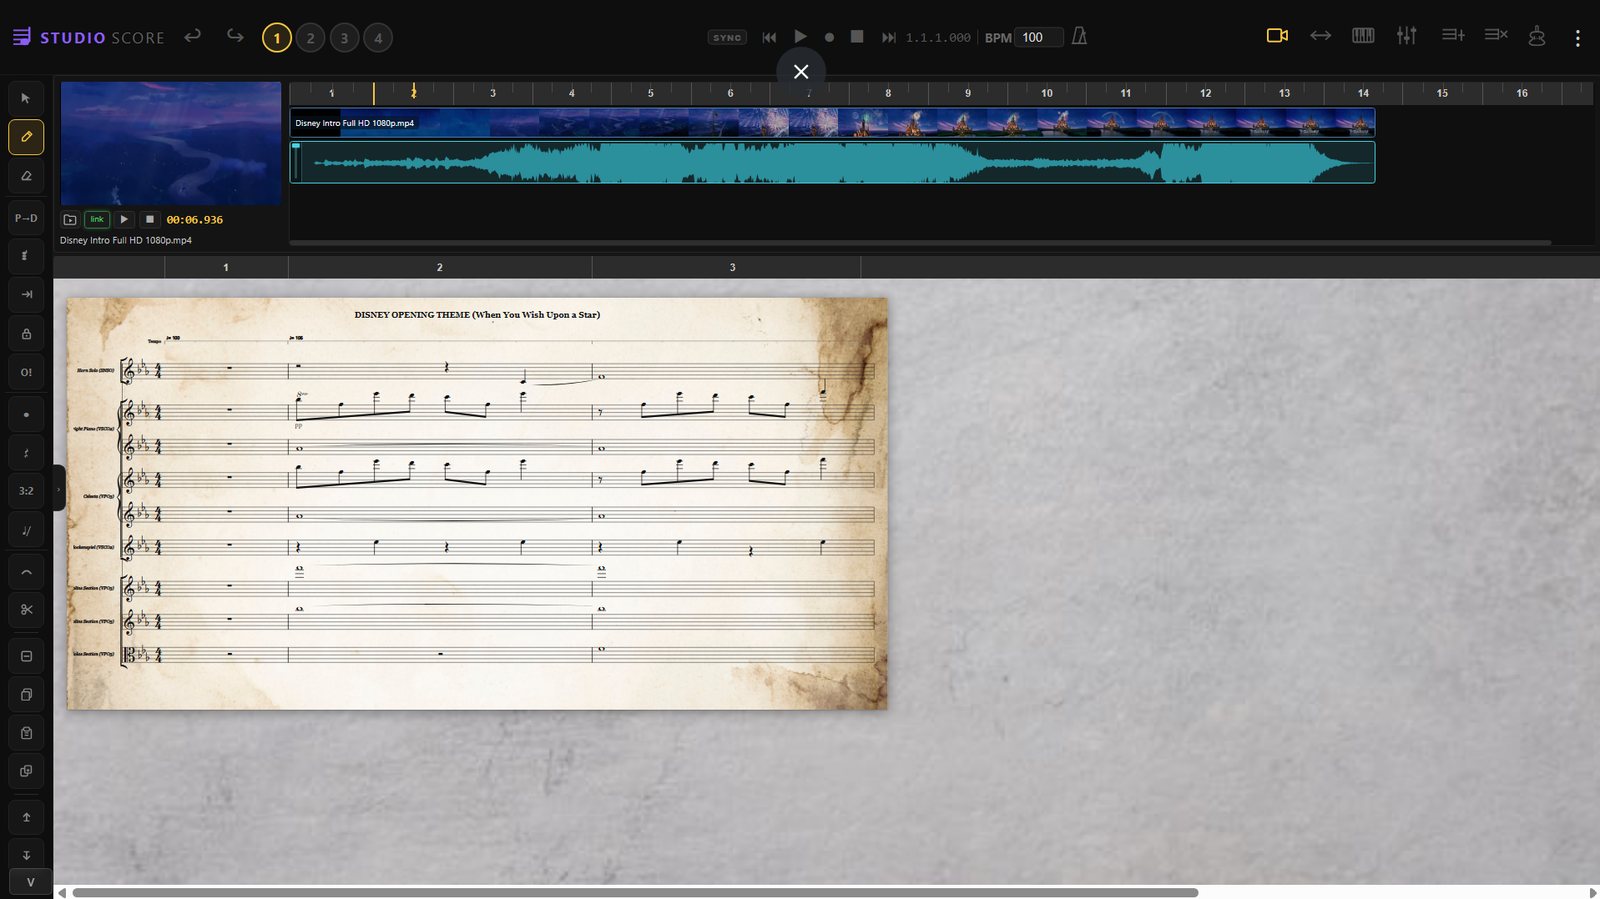
Task: Open the mixer sliders panel
Action: tap(1407, 35)
